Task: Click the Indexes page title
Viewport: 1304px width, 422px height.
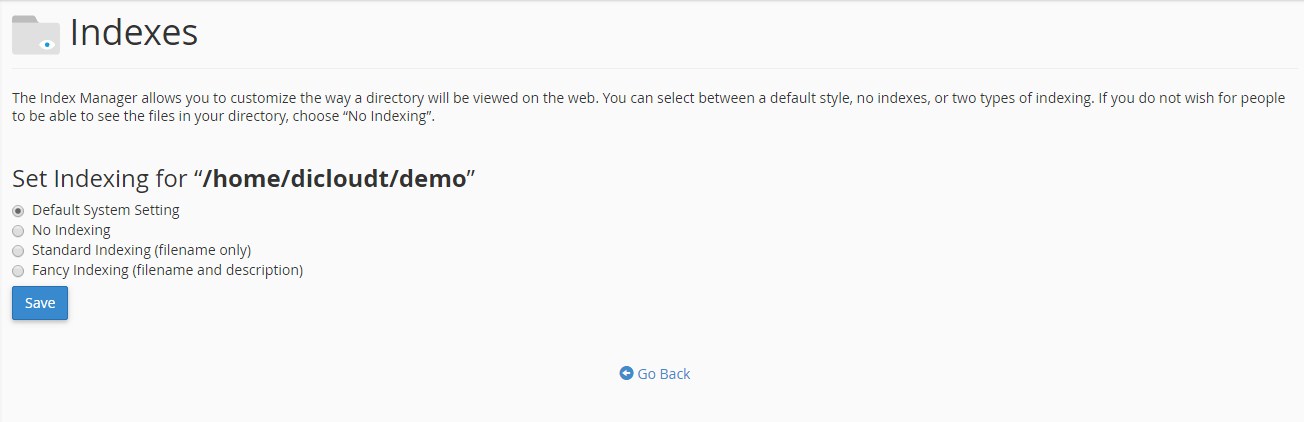Action: (x=134, y=33)
